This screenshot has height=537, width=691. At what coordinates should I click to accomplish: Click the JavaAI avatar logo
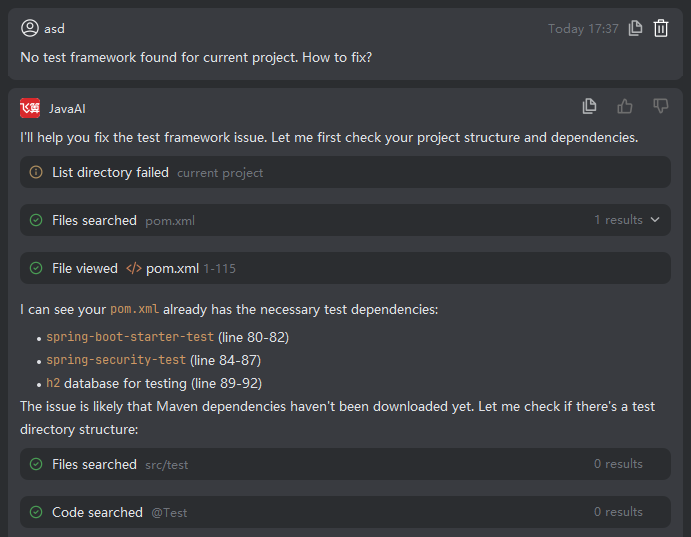[x=30, y=108]
